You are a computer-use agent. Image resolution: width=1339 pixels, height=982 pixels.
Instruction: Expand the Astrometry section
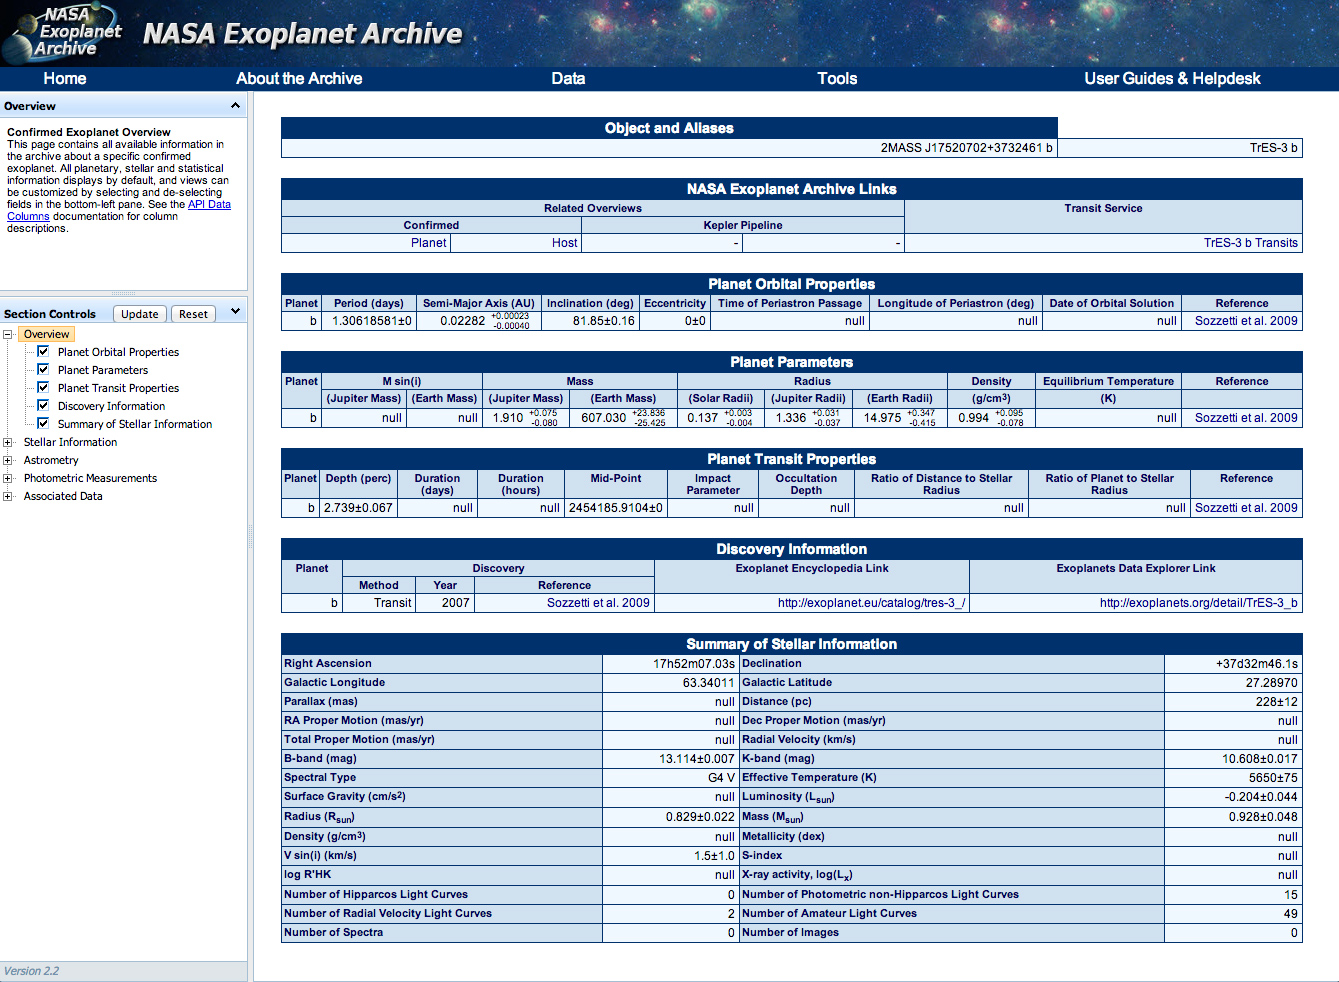tap(7, 459)
